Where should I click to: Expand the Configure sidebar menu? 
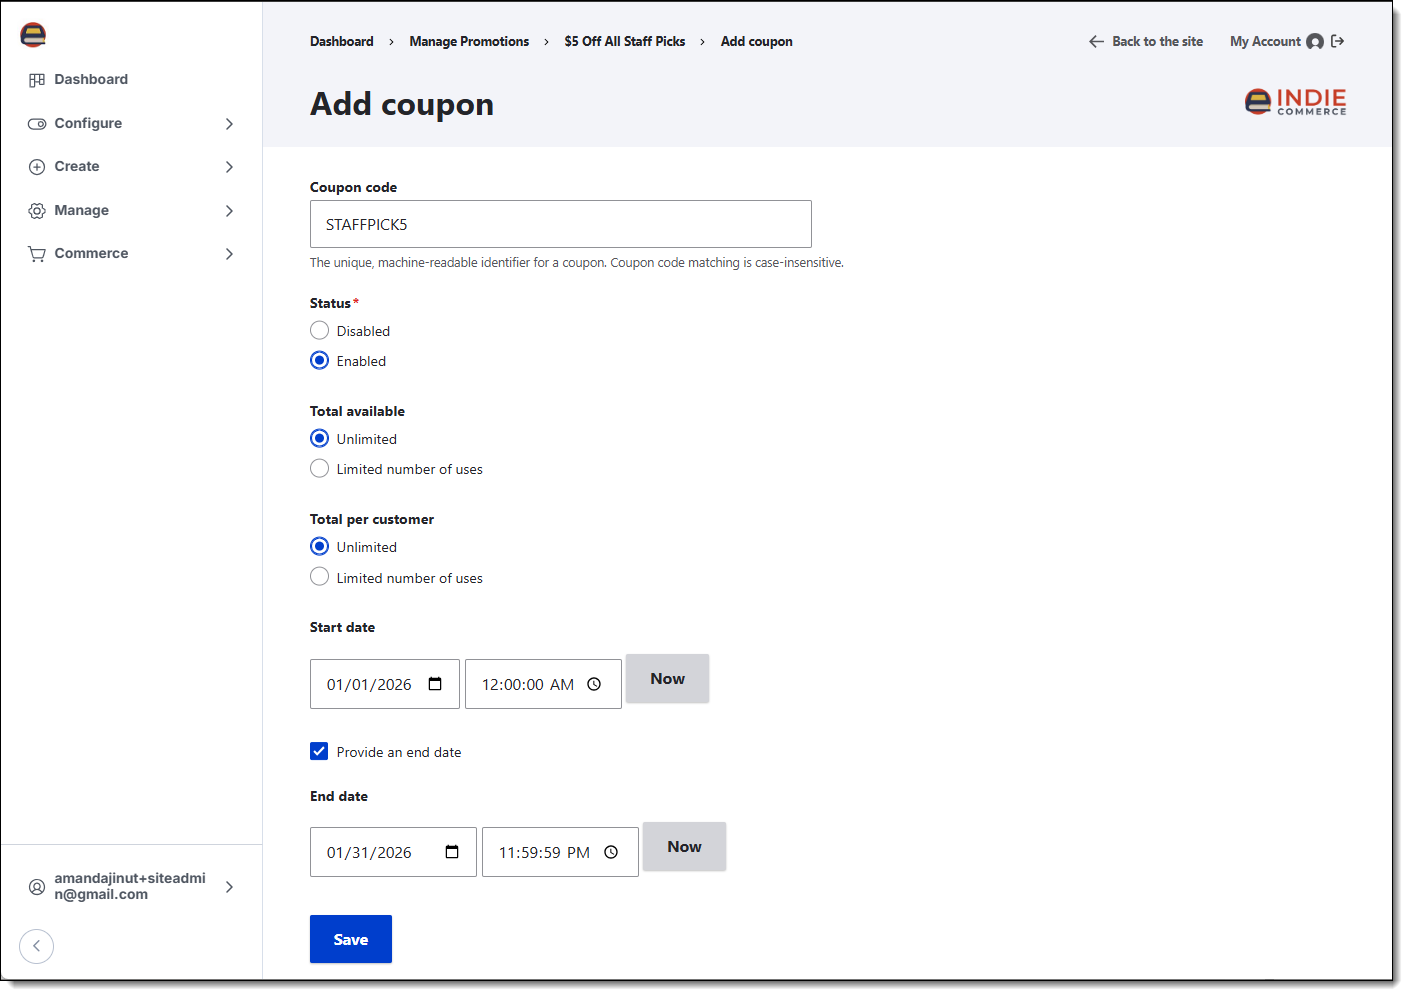(131, 123)
